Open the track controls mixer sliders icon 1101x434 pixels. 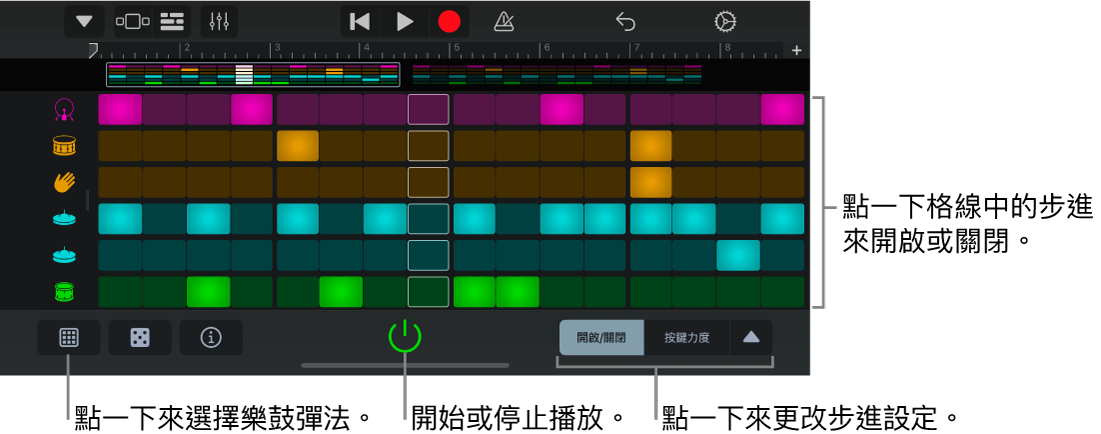[219, 22]
